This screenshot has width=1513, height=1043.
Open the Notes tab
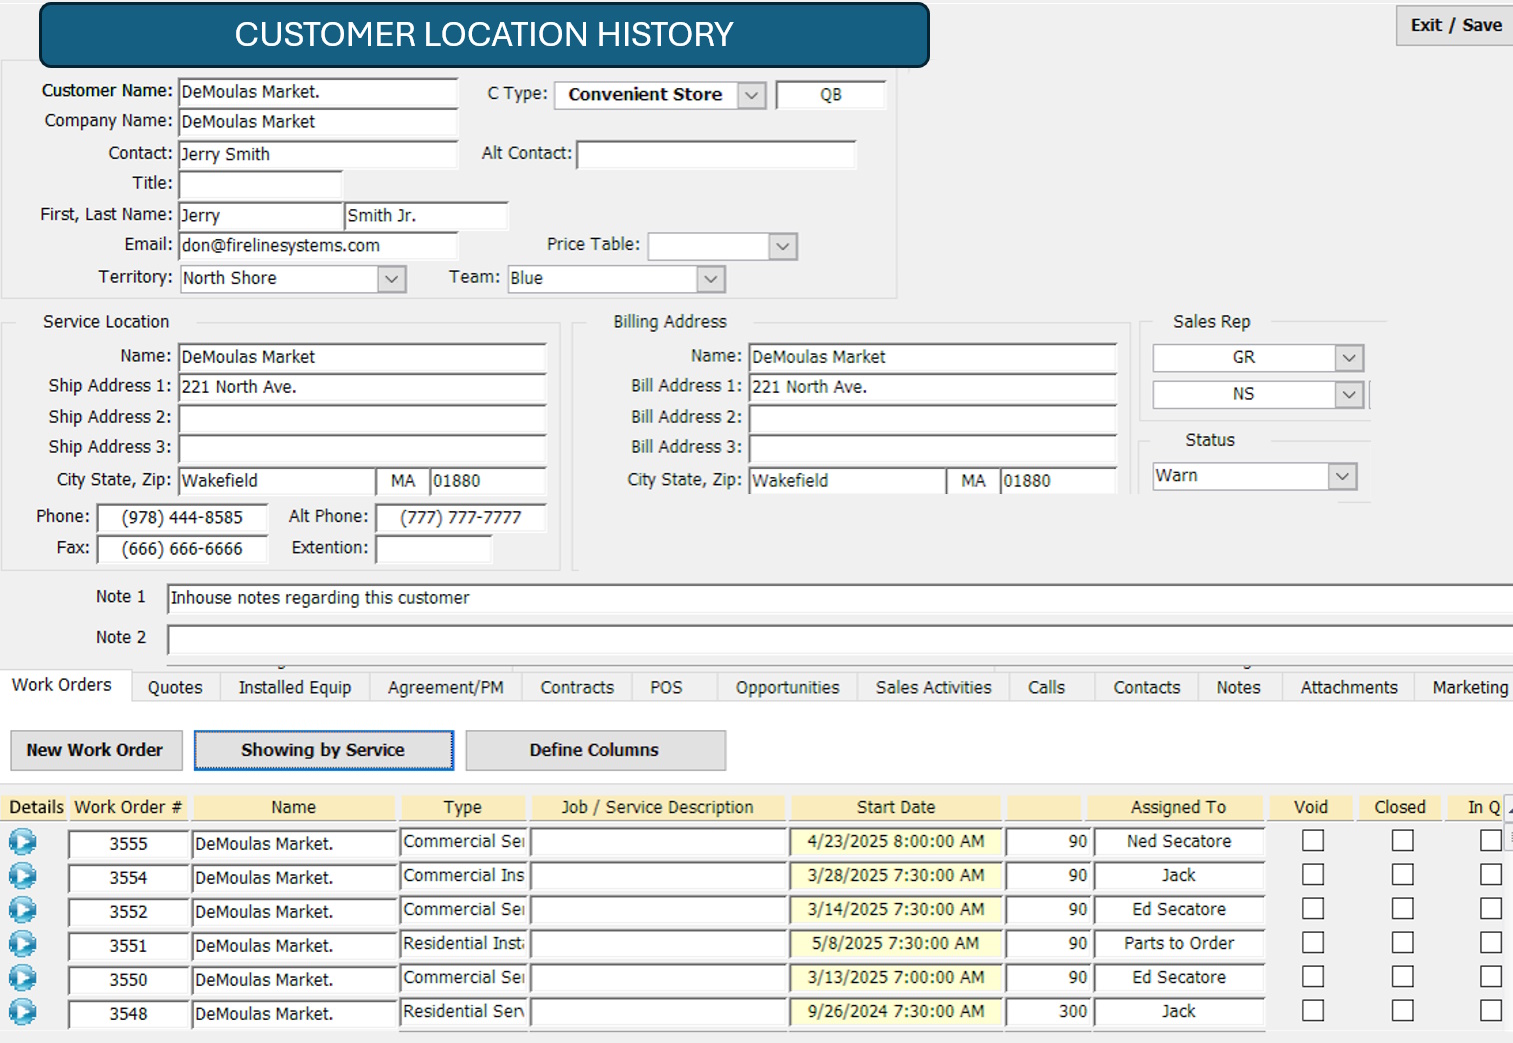click(x=1238, y=687)
